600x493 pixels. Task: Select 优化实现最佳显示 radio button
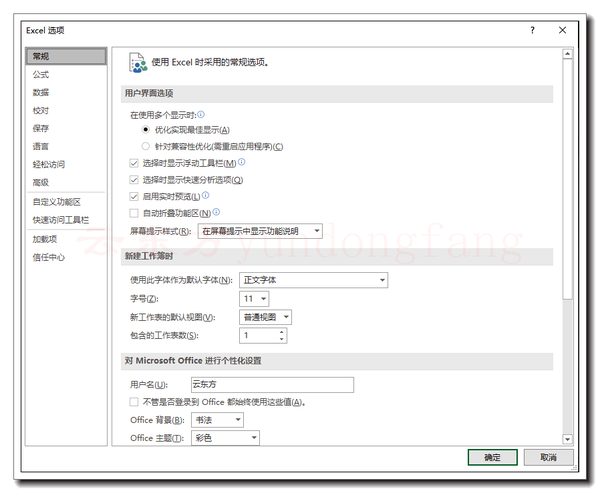tap(145, 130)
